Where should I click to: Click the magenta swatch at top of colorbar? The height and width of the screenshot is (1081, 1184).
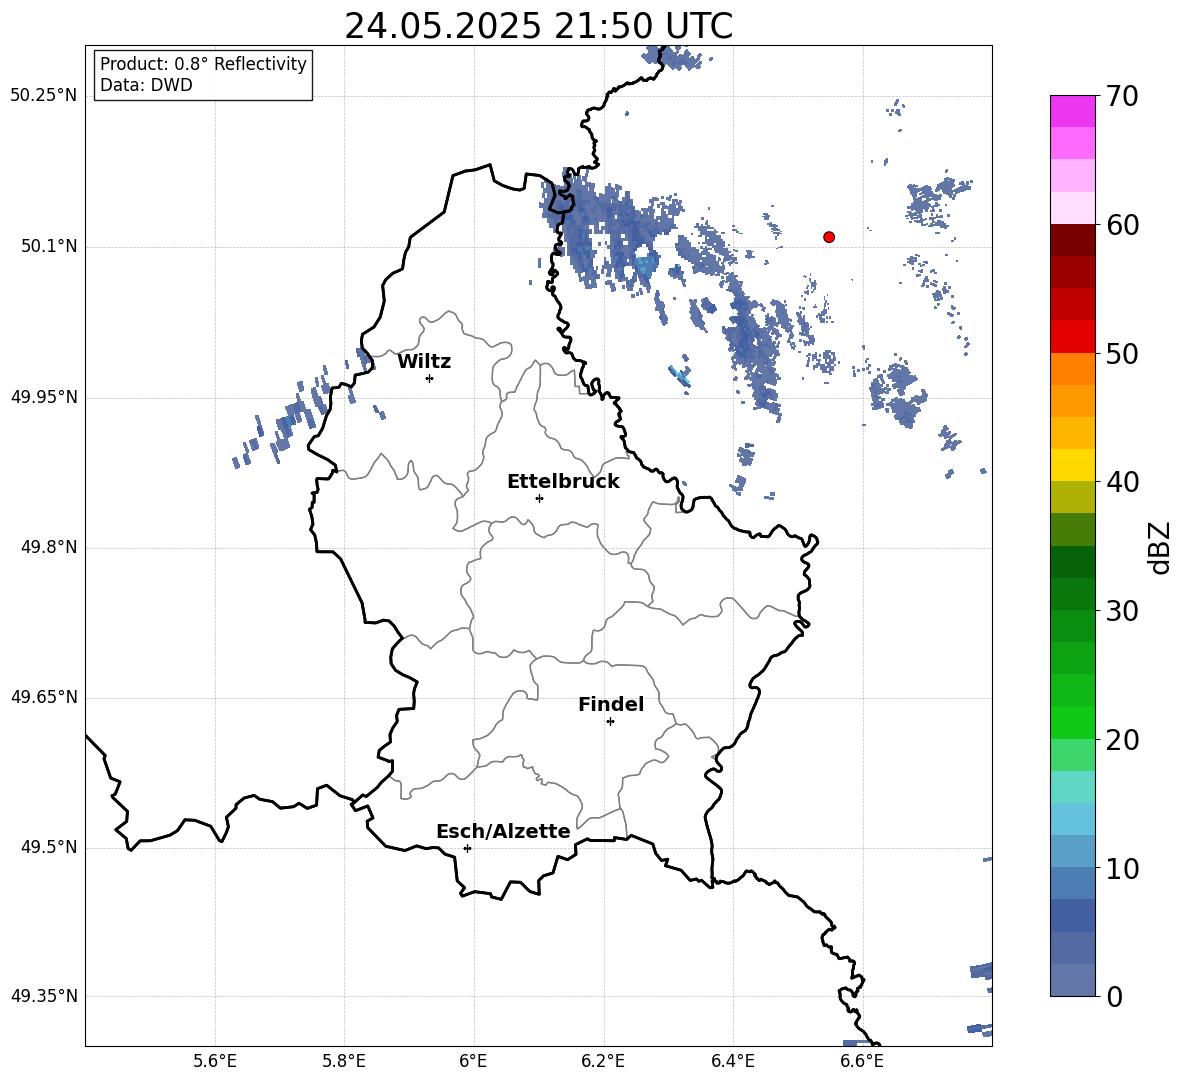click(1072, 111)
